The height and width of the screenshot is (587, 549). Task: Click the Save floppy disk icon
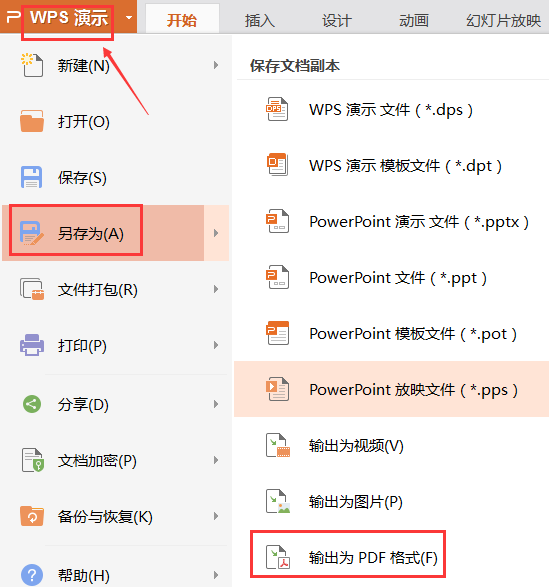point(31,177)
